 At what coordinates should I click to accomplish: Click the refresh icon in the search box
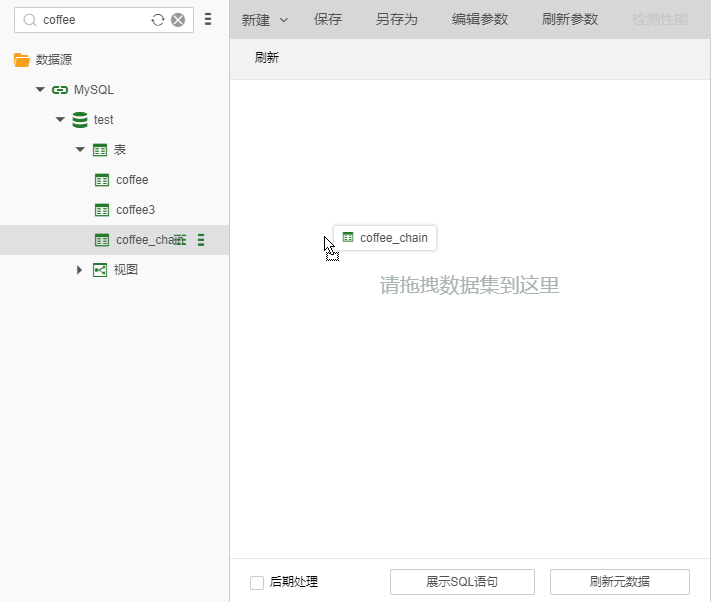coord(158,20)
